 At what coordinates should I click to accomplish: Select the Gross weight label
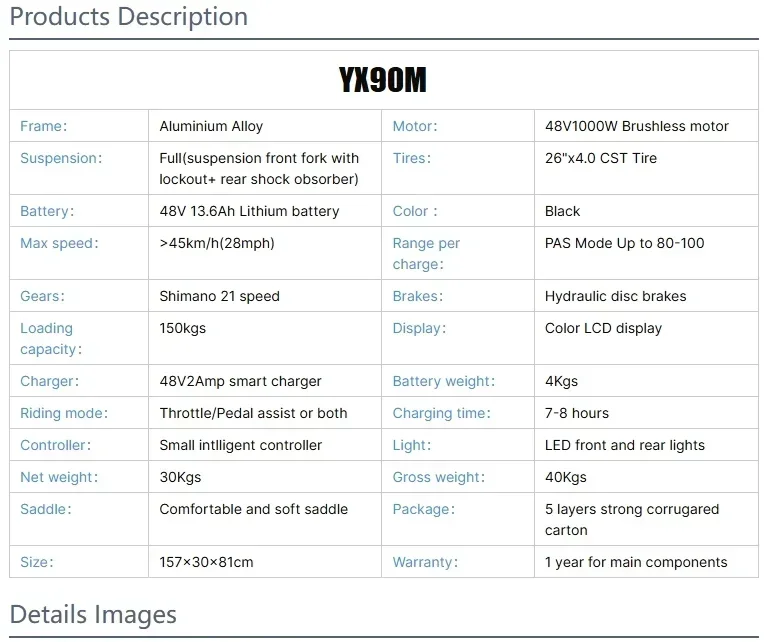click(x=439, y=477)
